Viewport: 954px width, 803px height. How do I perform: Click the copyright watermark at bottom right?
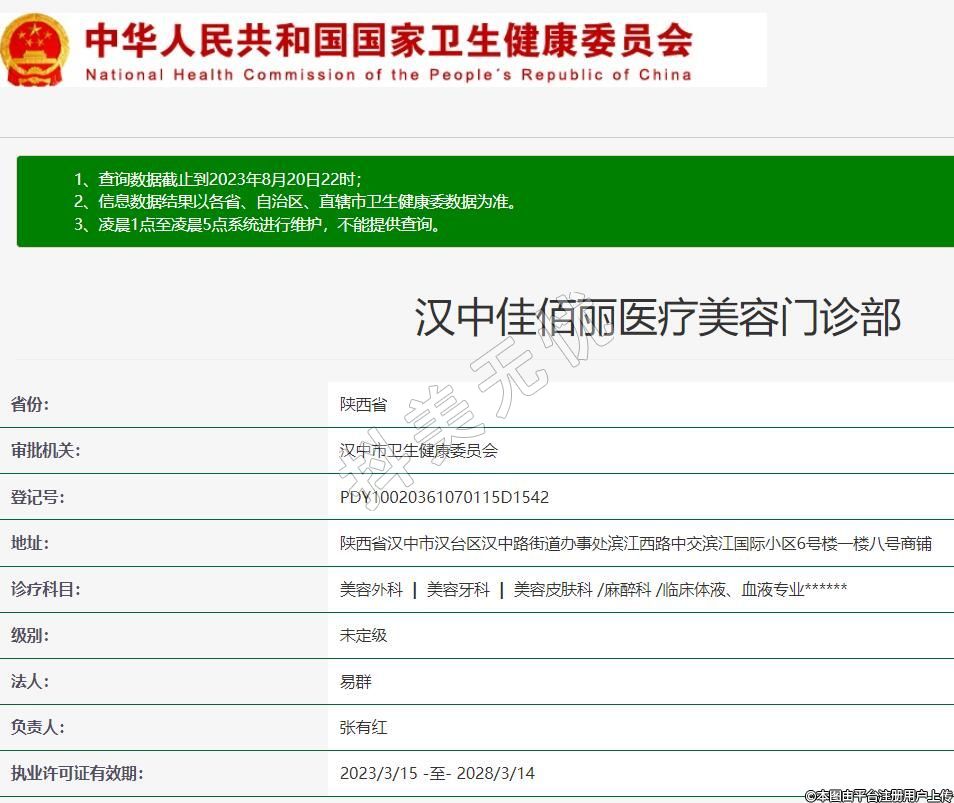878,795
